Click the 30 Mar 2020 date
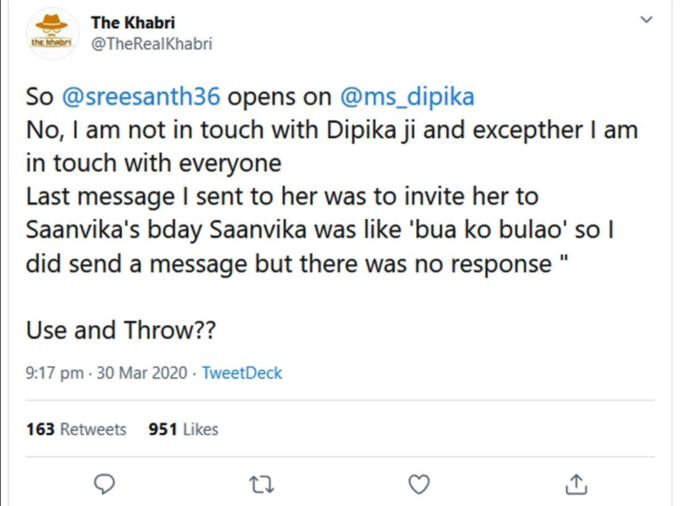The width and height of the screenshot is (680, 506). point(142,373)
